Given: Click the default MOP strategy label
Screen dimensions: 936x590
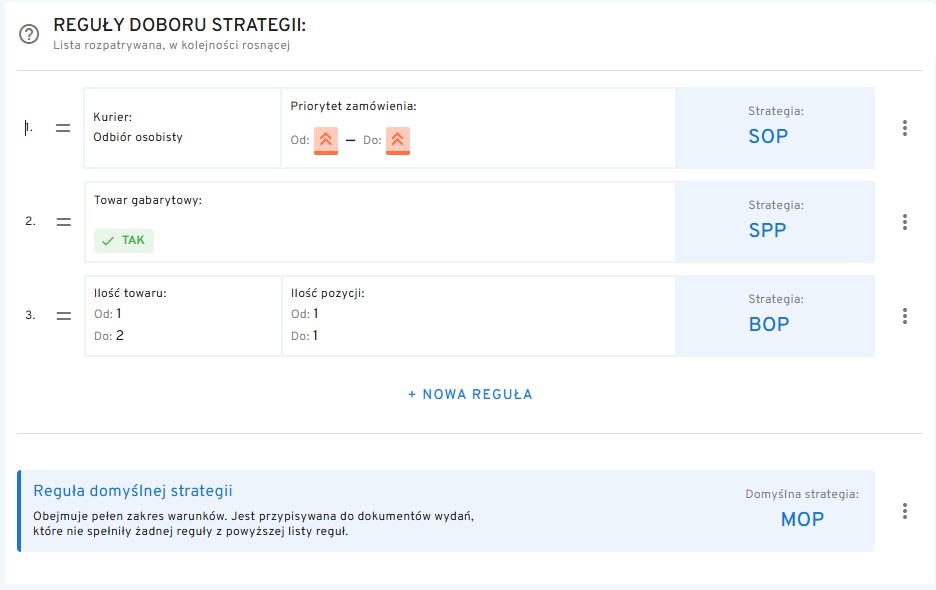Looking at the screenshot, I should click(x=802, y=519).
